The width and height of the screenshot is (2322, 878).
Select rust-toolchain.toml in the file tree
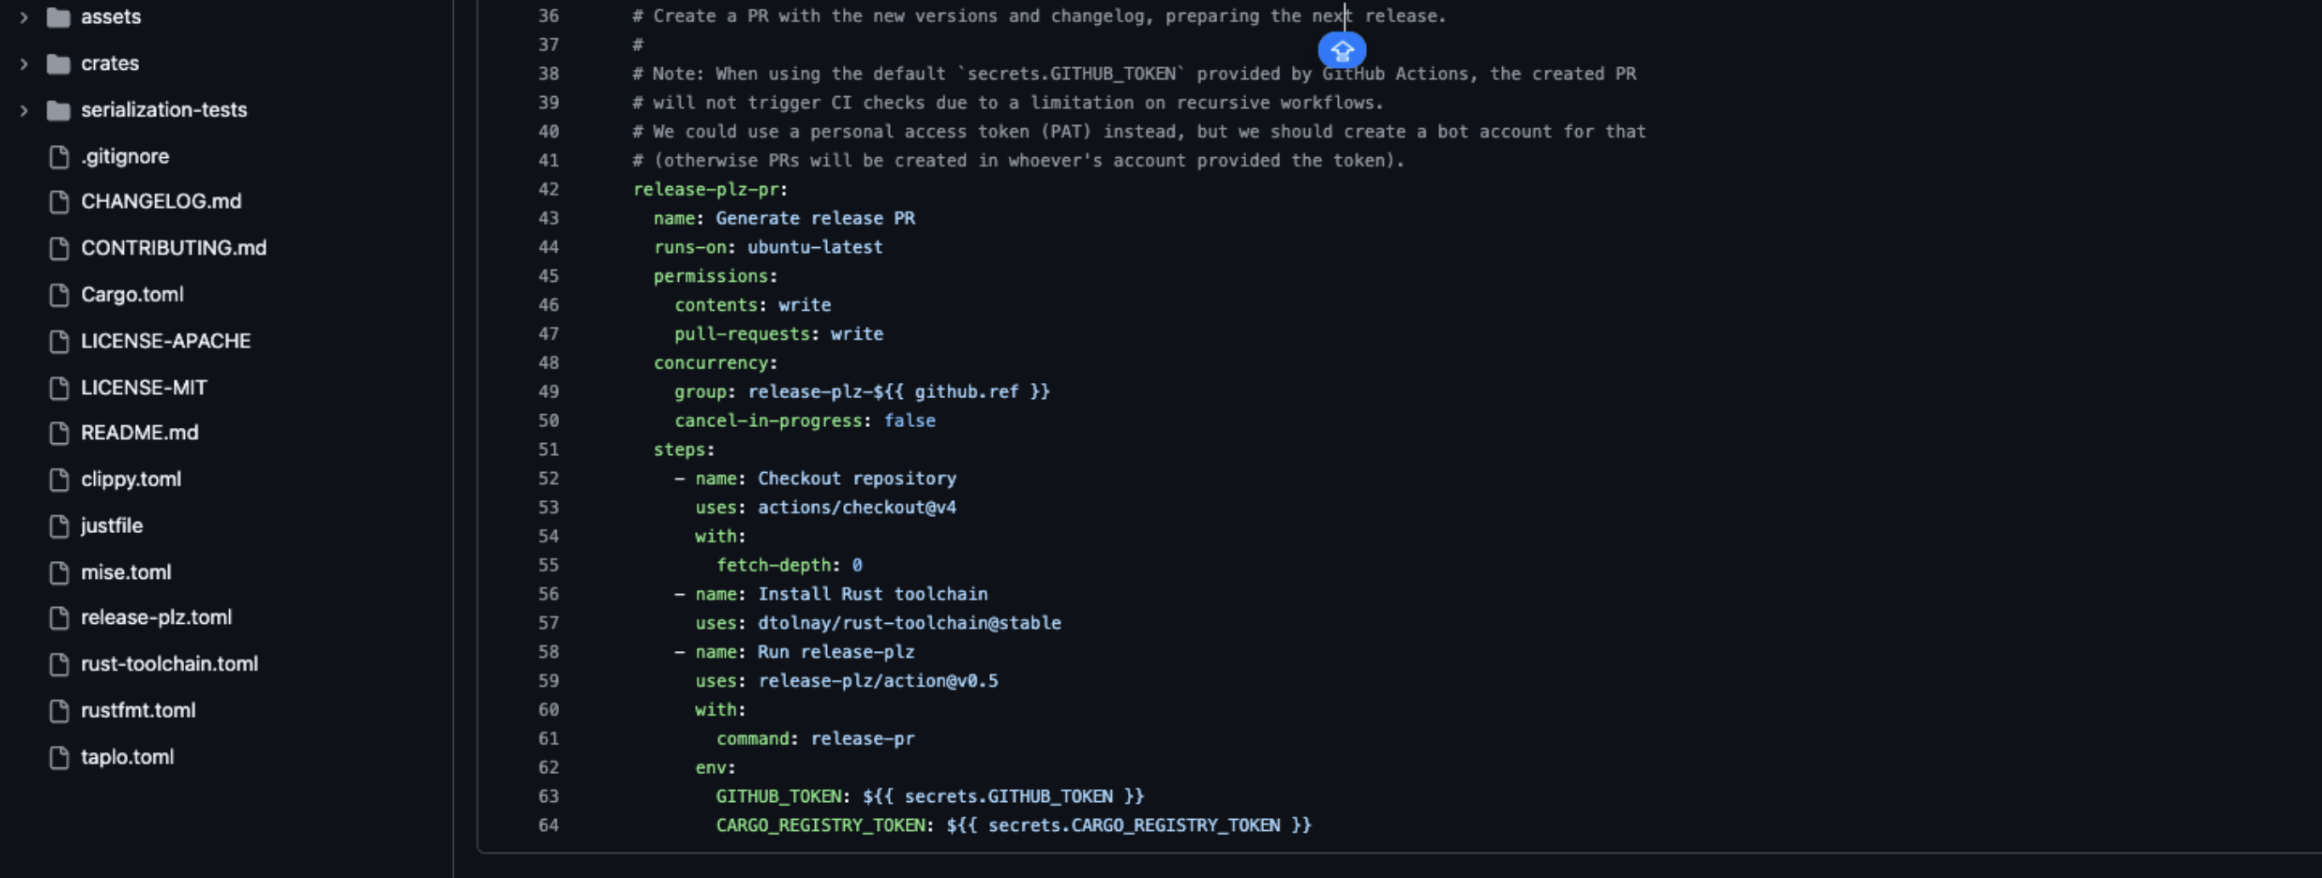point(169,664)
